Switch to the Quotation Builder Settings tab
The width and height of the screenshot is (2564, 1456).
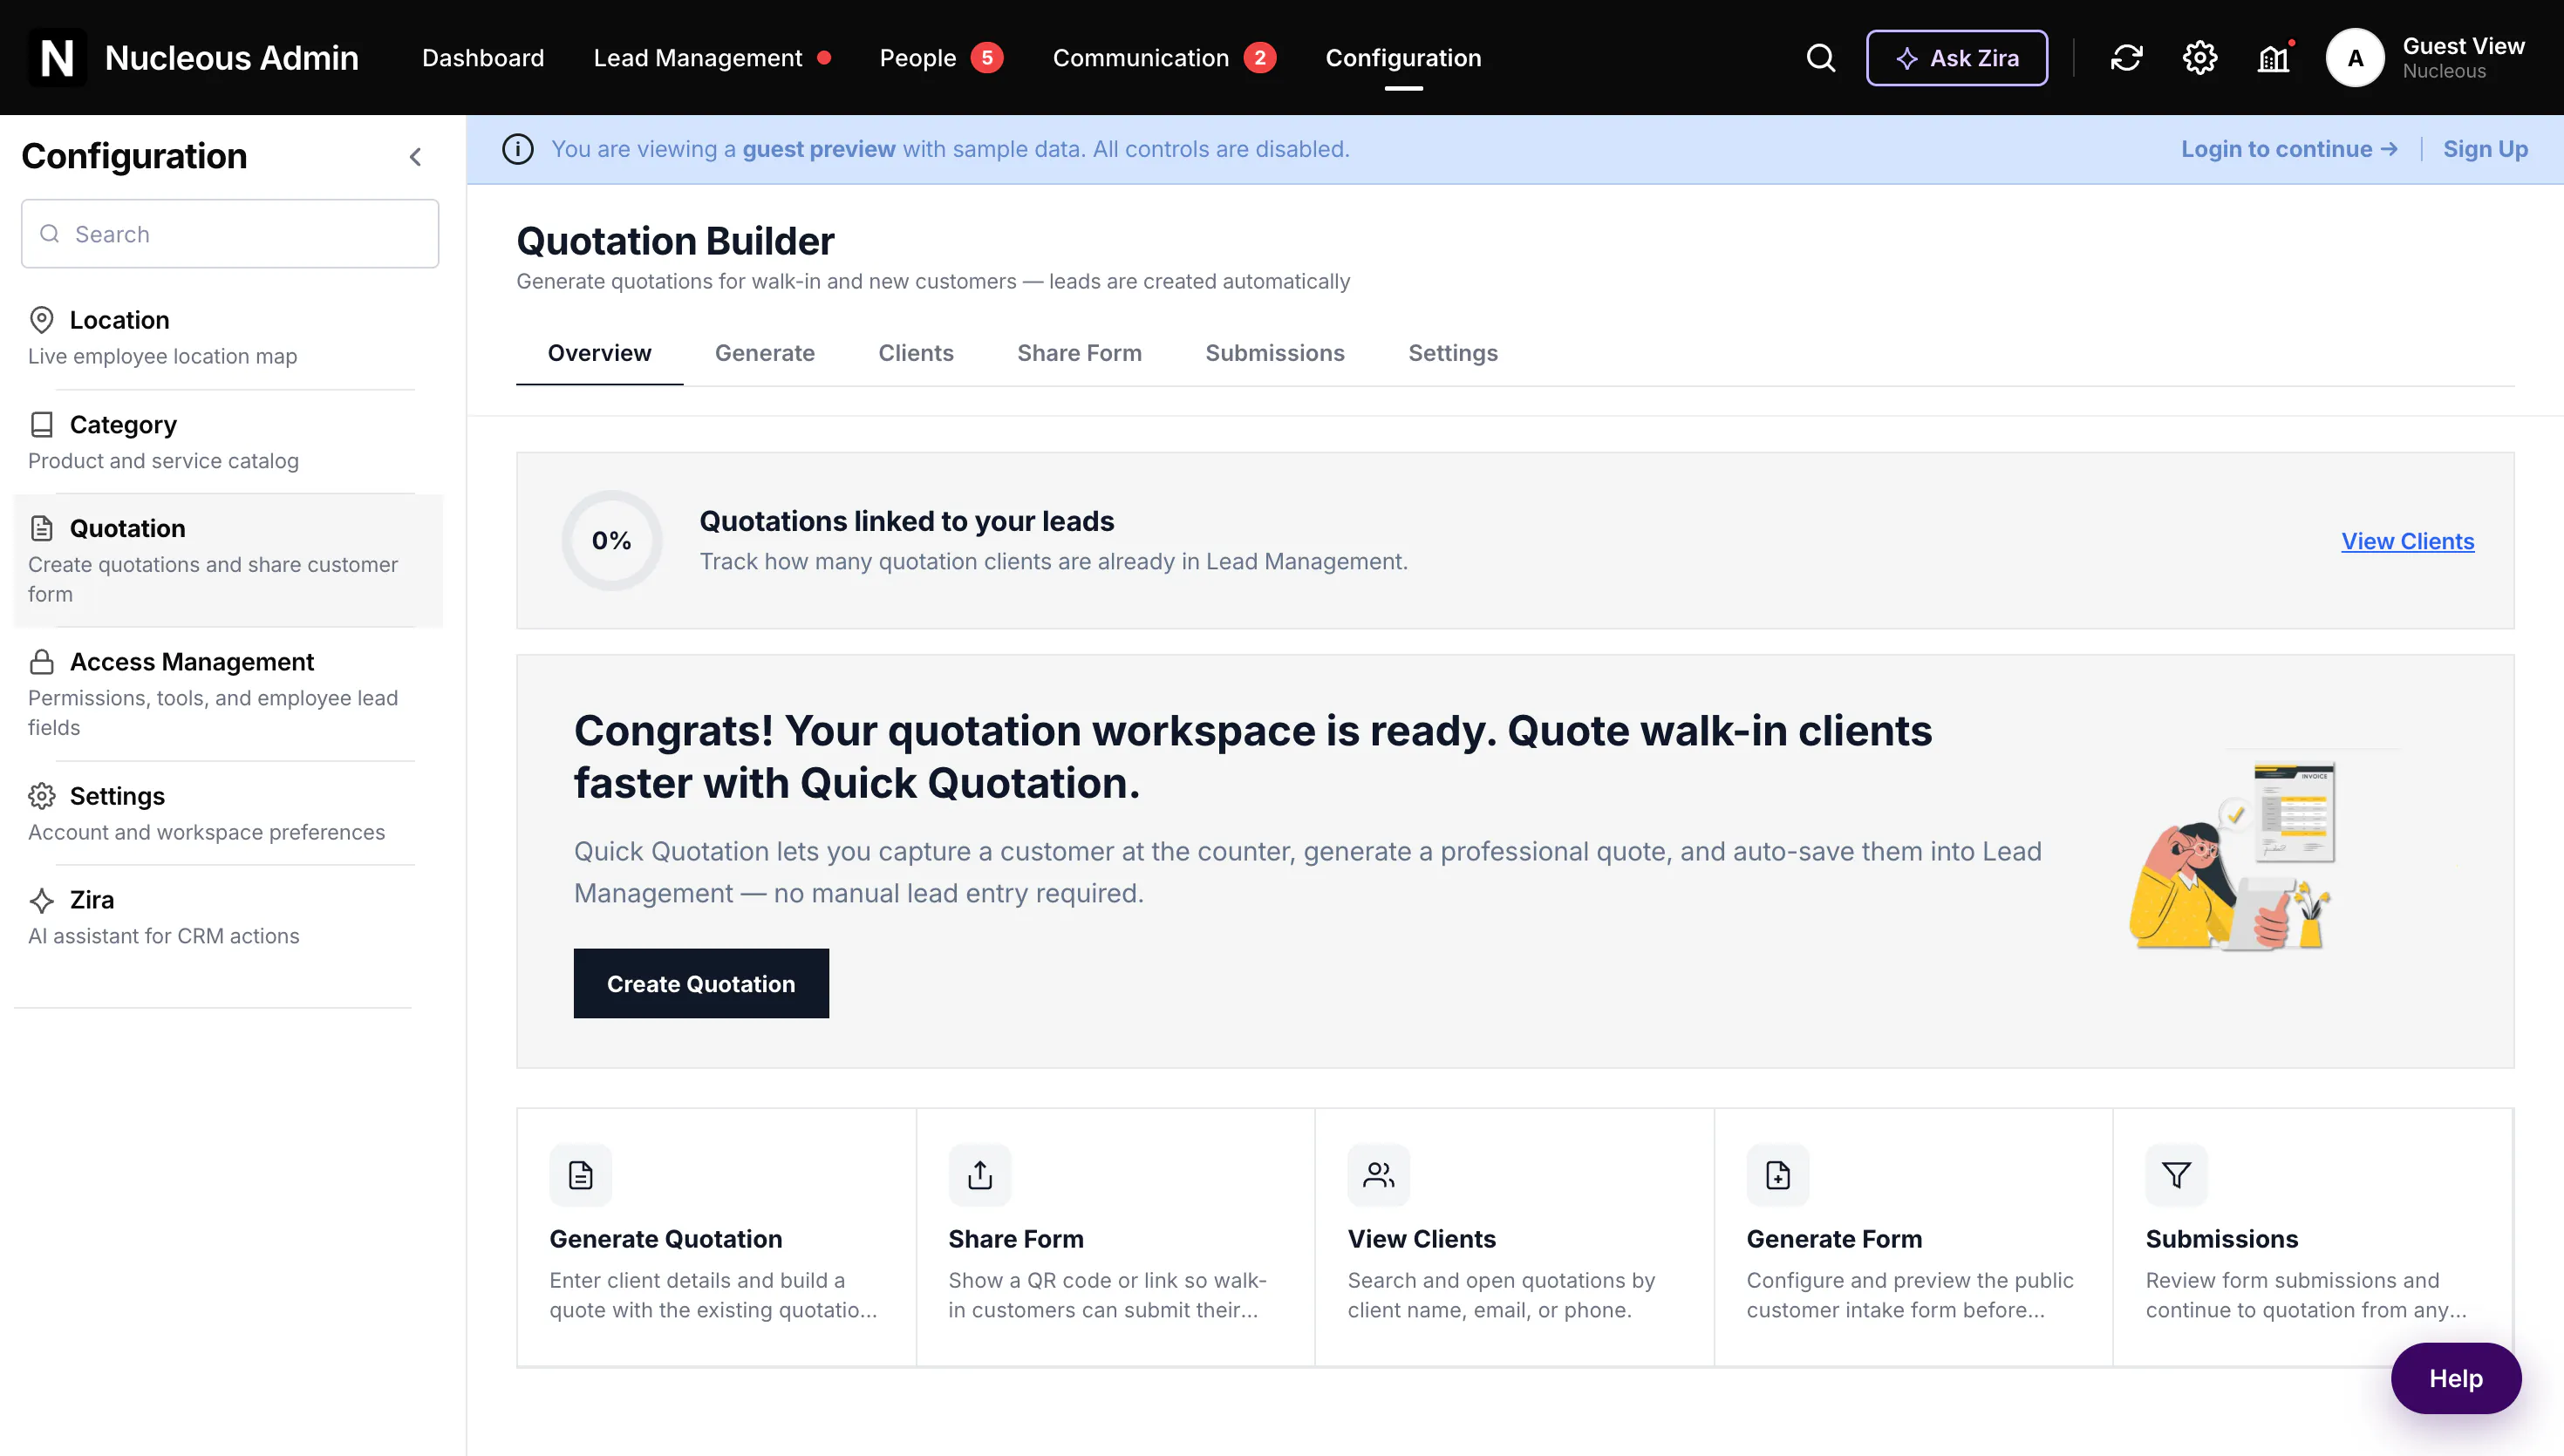[1453, 353]
